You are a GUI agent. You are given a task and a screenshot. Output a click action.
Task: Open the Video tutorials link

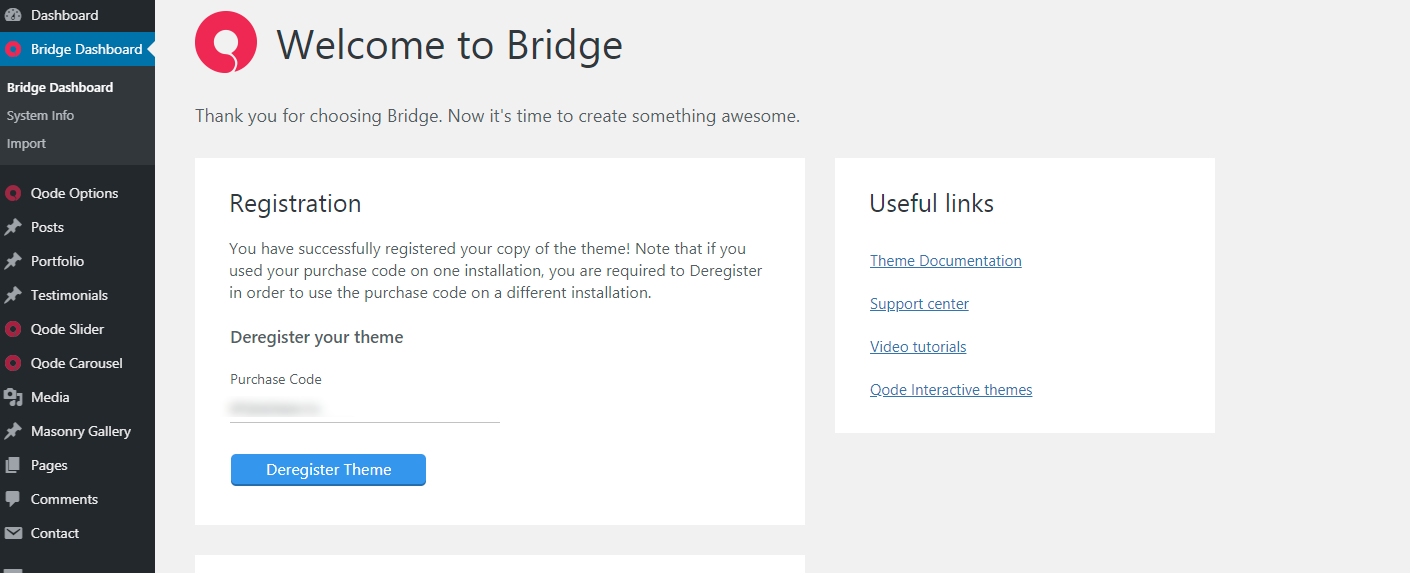click(918, 347)
